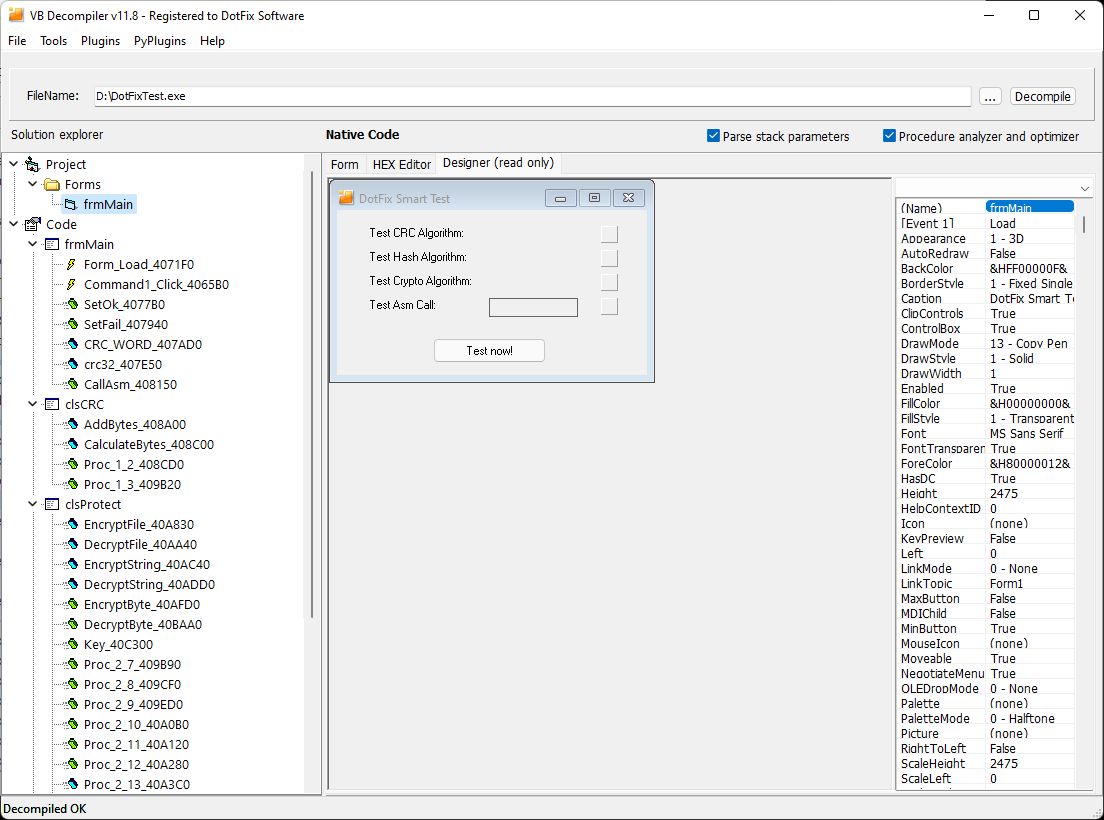Open the properties object dropdown
This screenshot has height=820, width=1104.
pos(1084,189)
